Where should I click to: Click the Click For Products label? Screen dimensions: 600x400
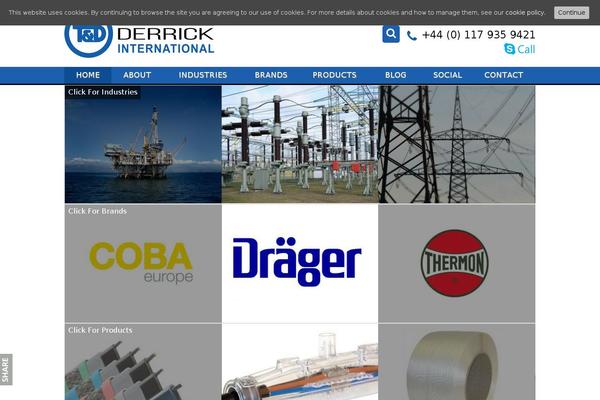tap(100, 330)
